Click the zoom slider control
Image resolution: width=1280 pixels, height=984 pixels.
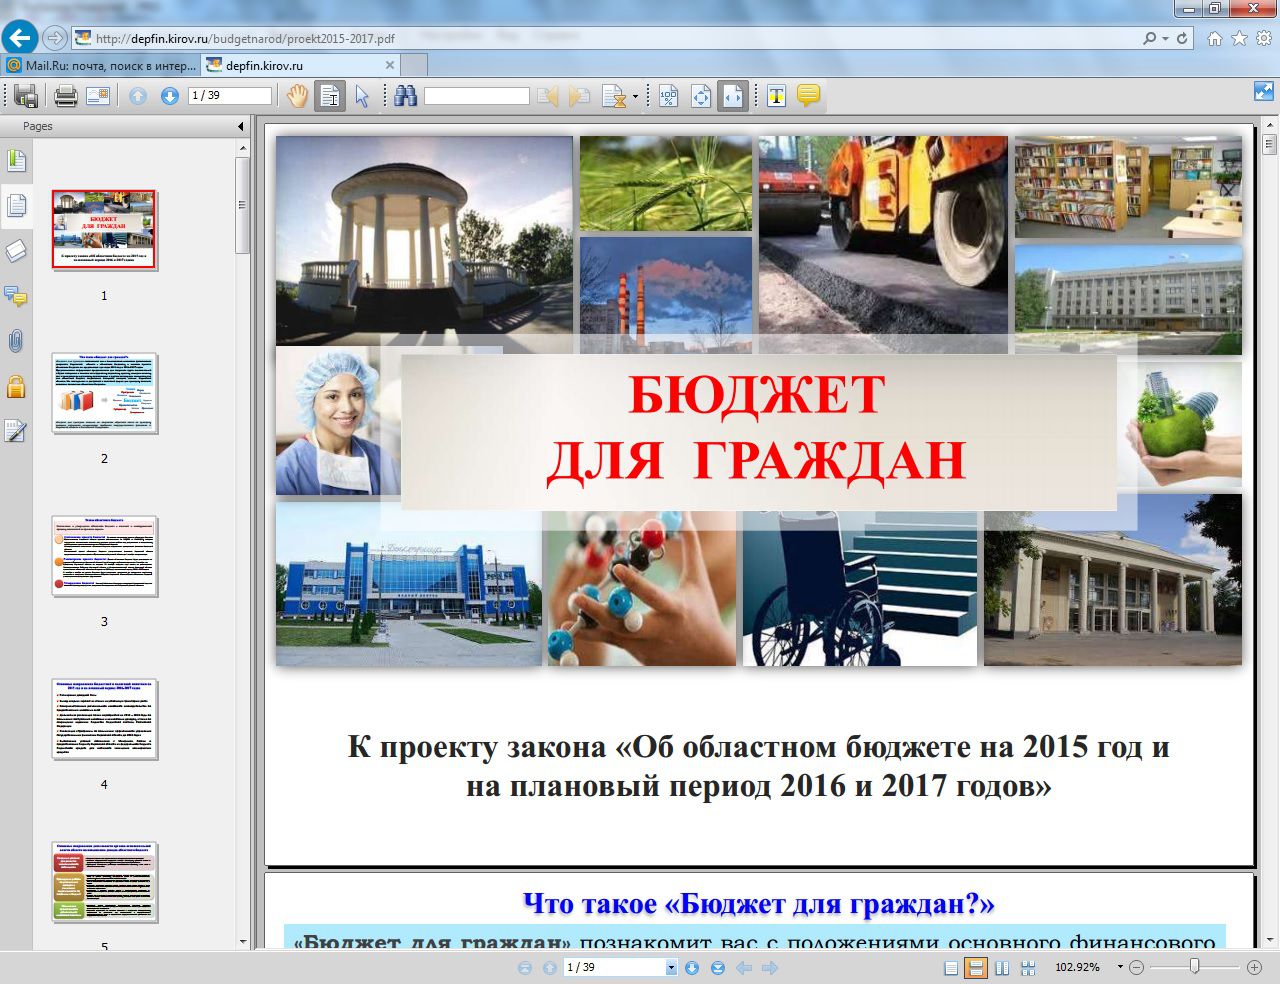(x=1196, y=966)
